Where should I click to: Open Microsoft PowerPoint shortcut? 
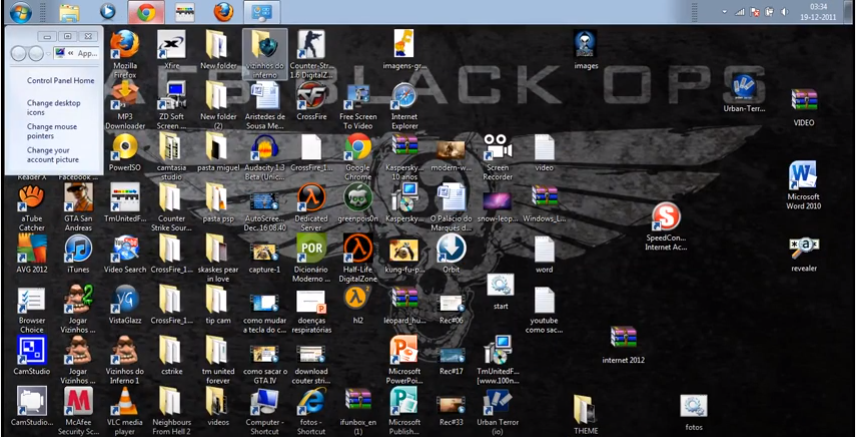(405, 361)
